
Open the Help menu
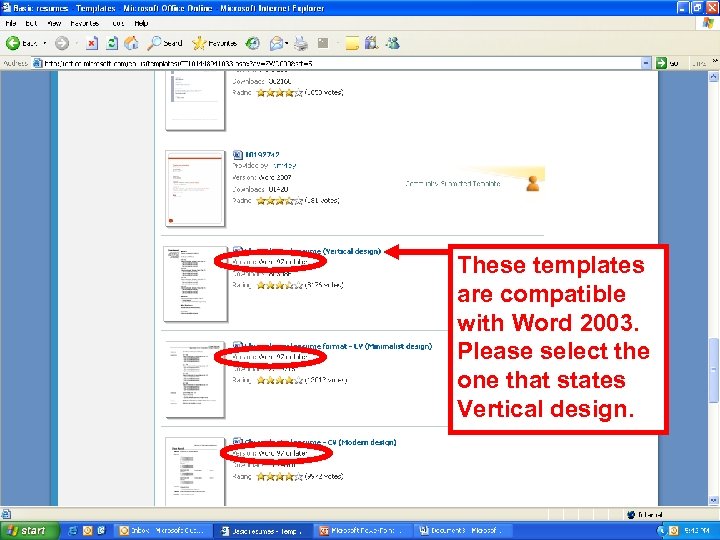click(141, 23)
